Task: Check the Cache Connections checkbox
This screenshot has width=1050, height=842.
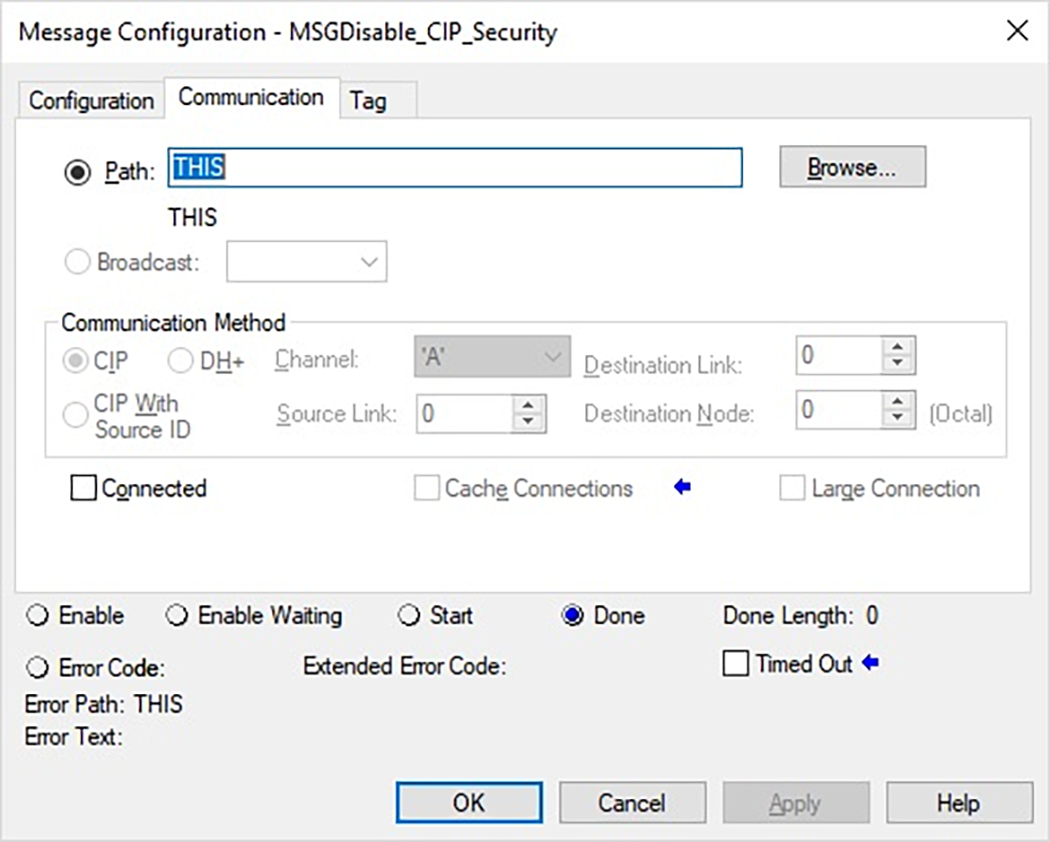Action: 426,488
